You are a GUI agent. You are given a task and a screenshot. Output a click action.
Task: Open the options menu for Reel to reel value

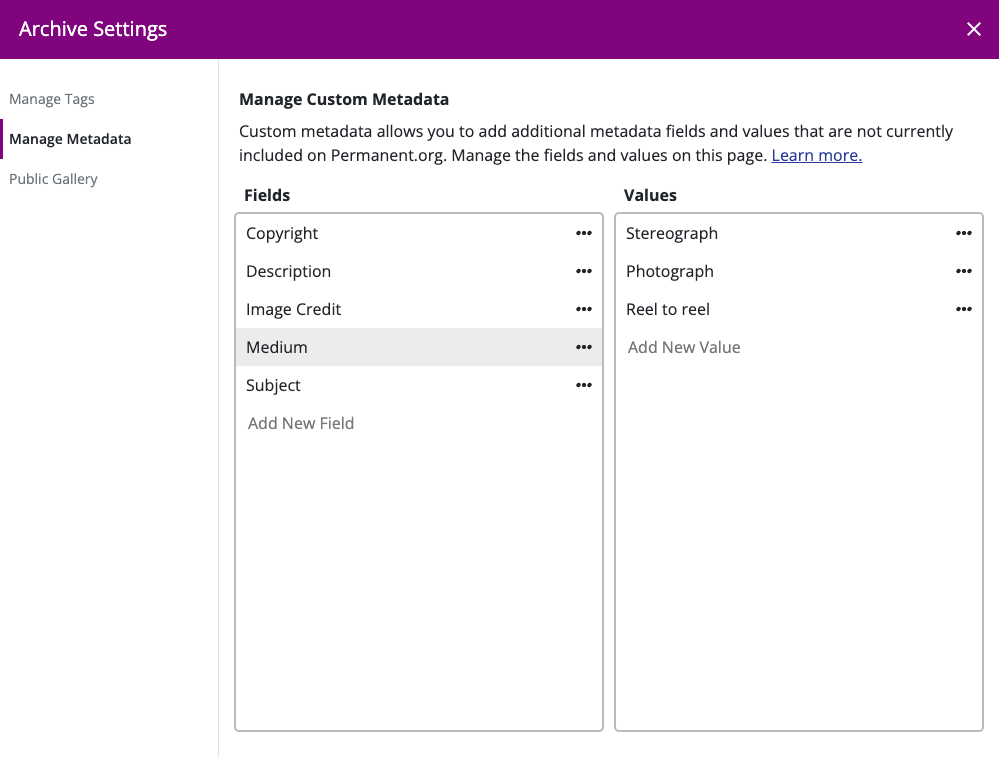964,309
